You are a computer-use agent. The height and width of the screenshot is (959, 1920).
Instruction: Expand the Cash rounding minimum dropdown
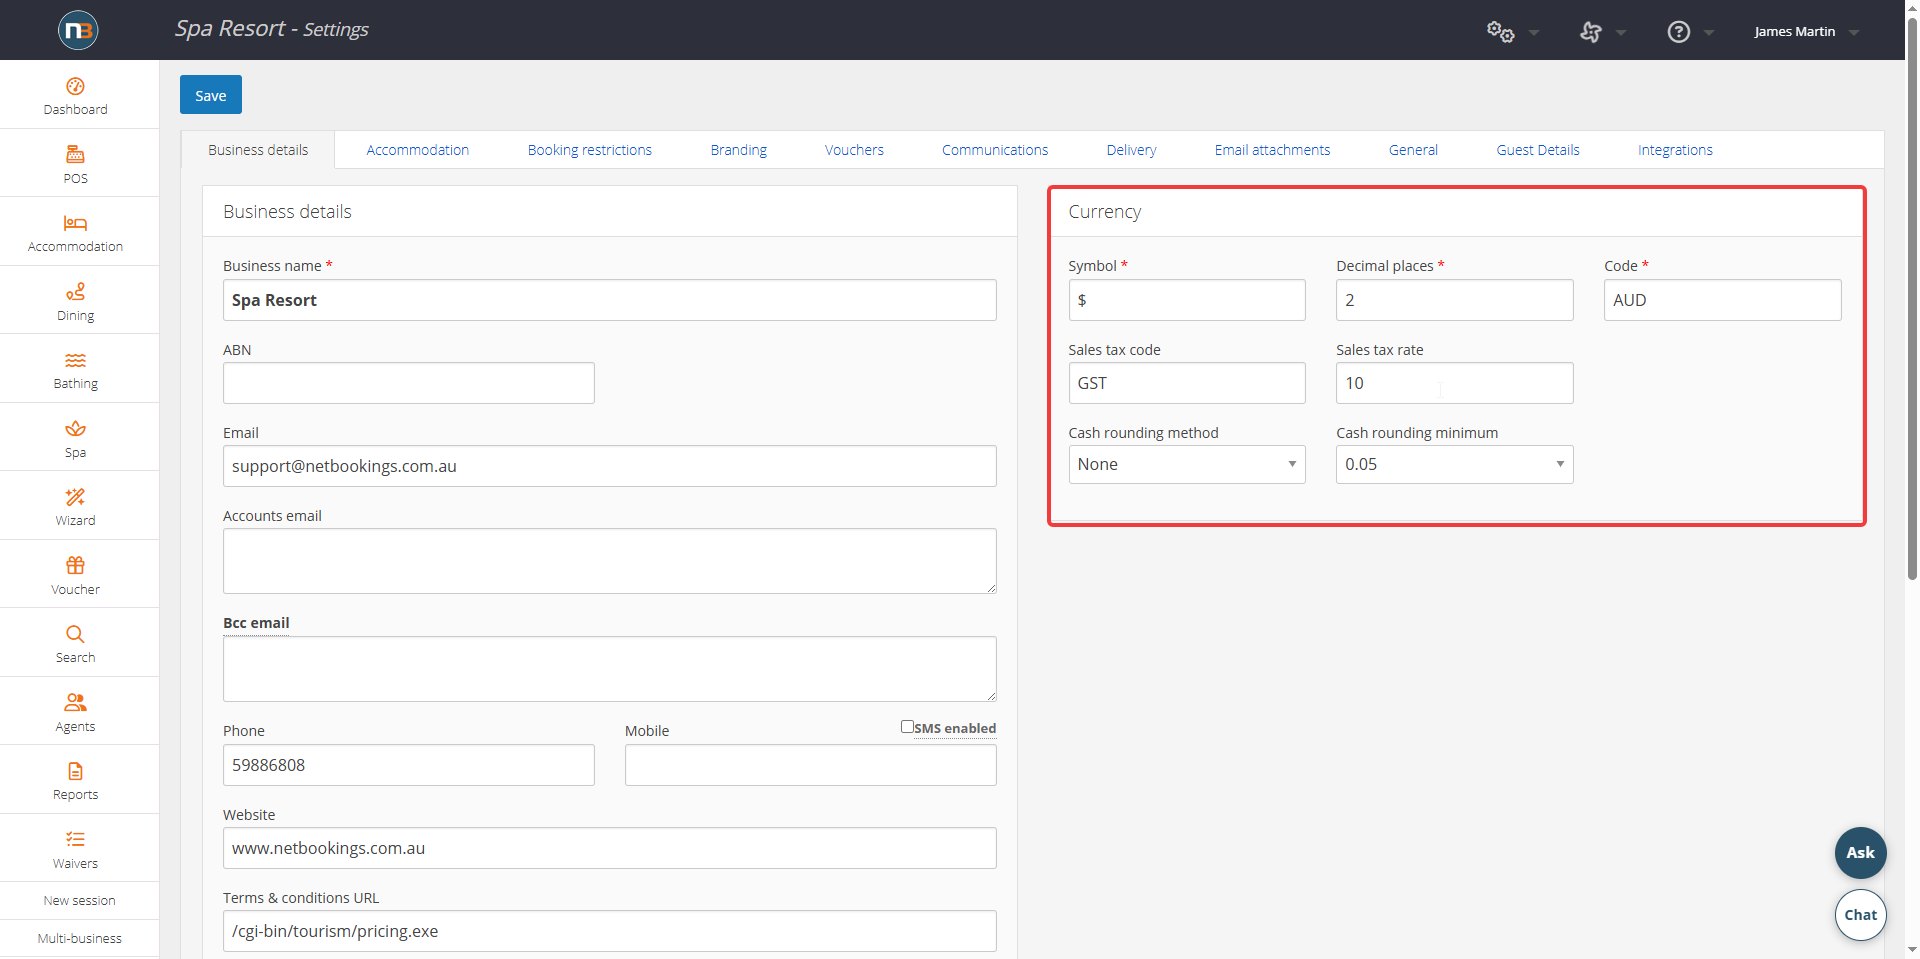pos(1455,465)
